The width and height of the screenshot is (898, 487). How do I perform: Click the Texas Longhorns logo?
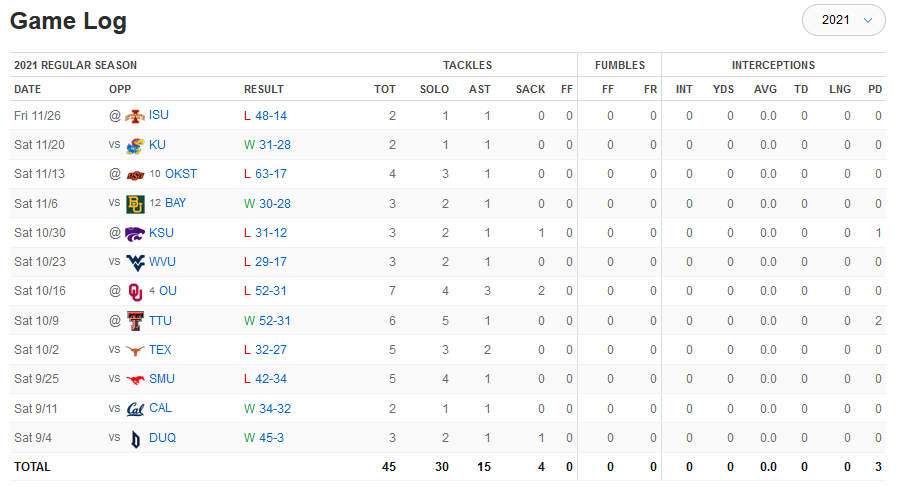135,350
